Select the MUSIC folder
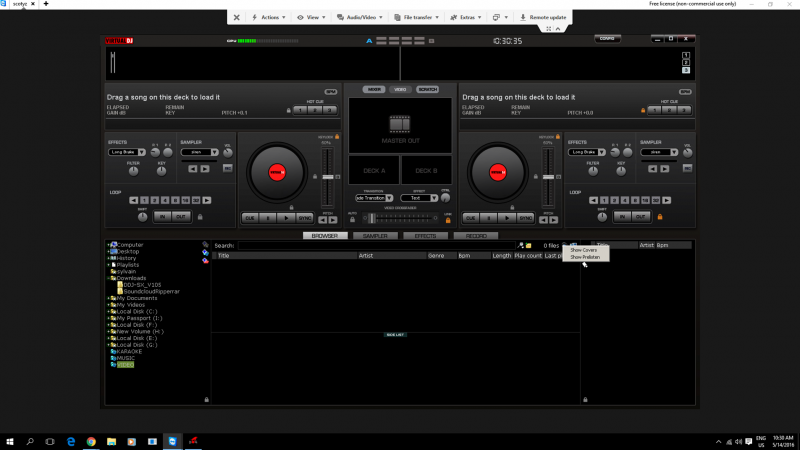 [x=126, y=358]
